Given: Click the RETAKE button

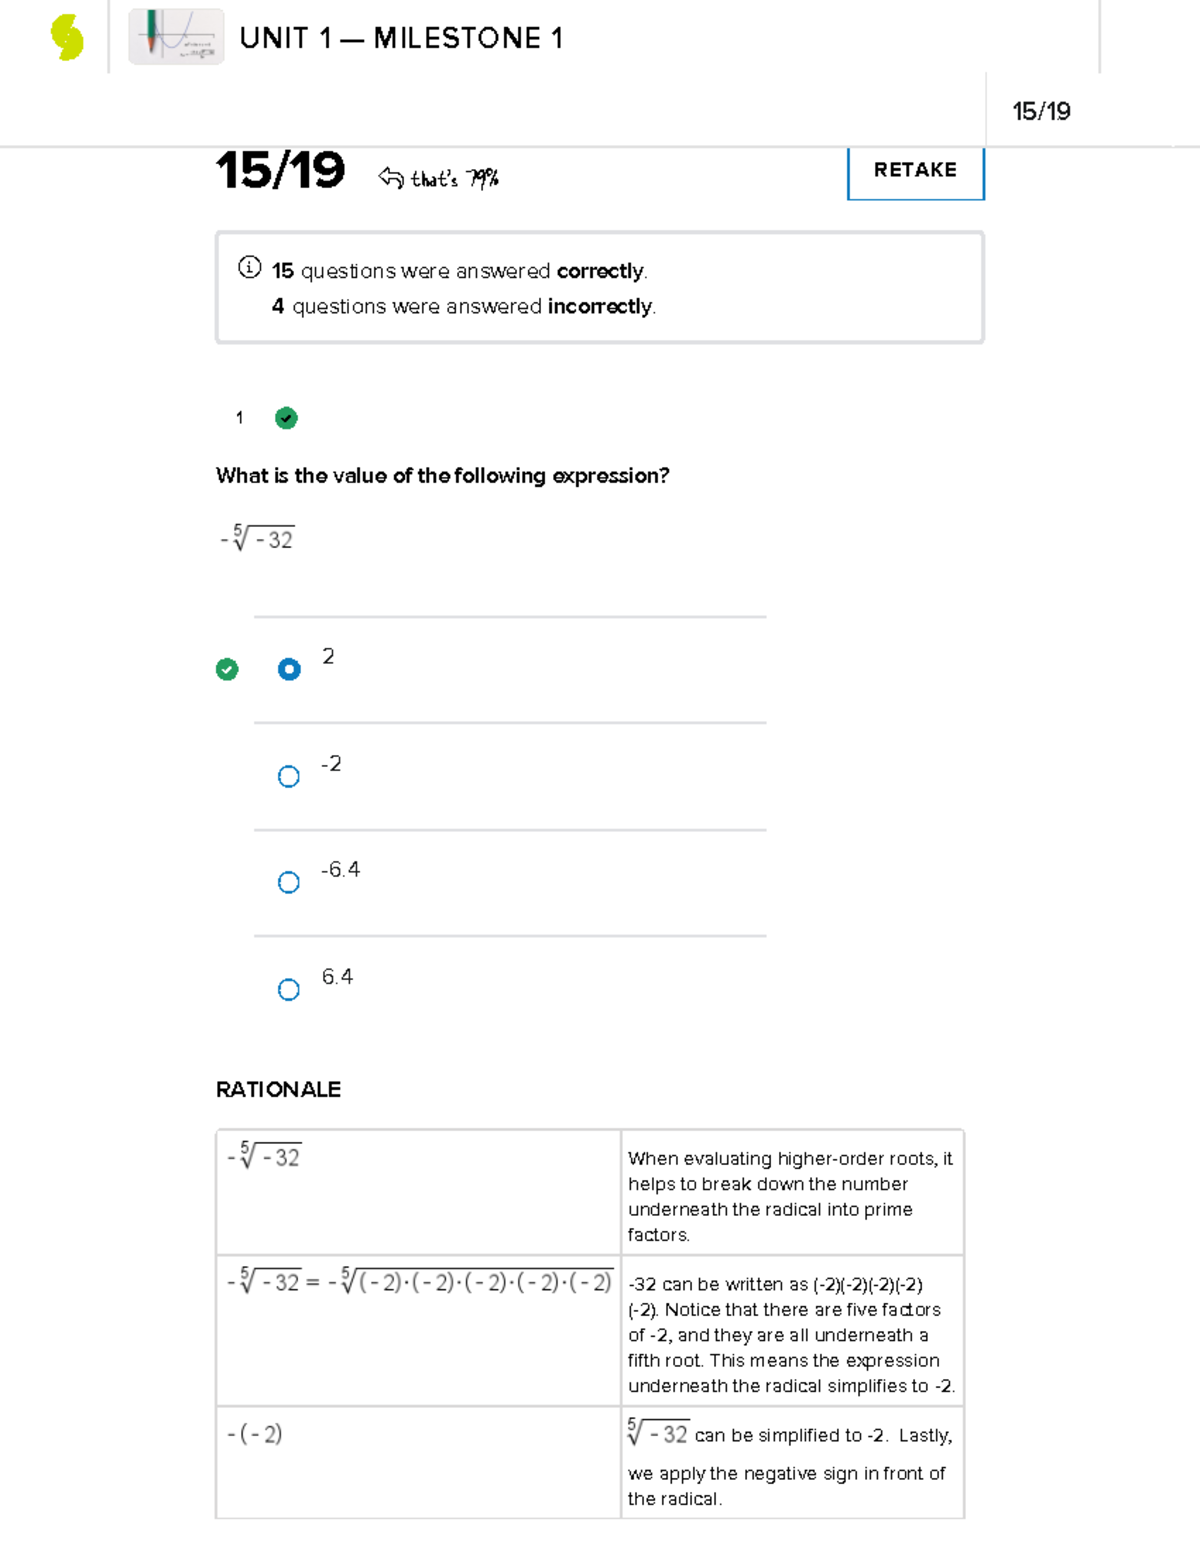Looking at the screenshot, I should [x=915, y=171].
